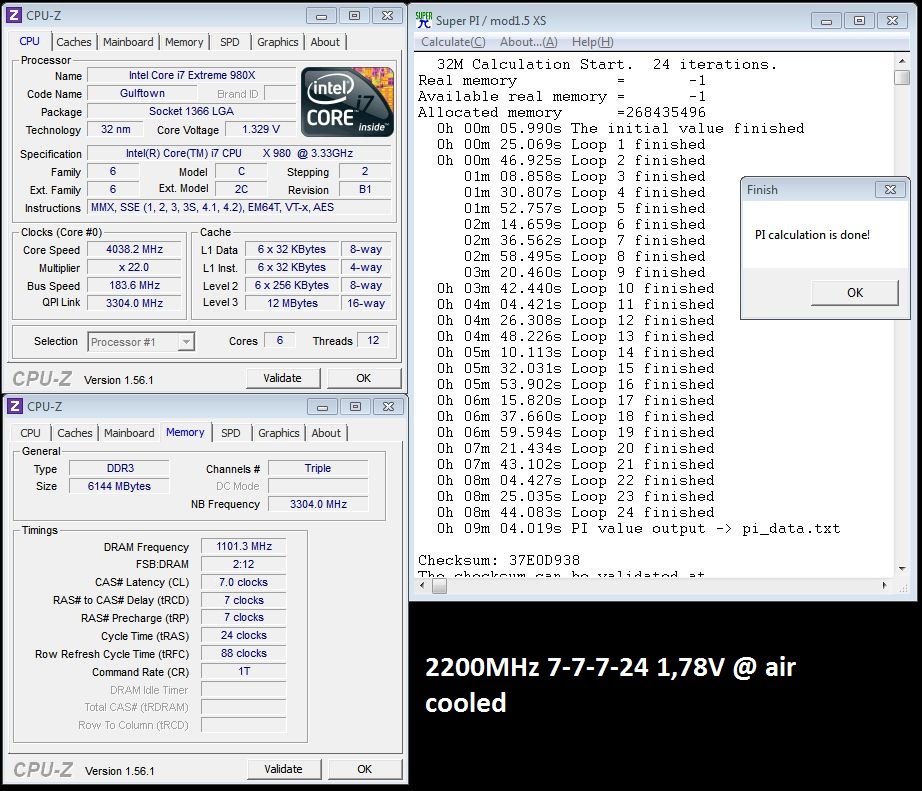The width and height of the screenshot is (922, 791).
Task: Open the About menu in Super PI
Action: point(529,42)
